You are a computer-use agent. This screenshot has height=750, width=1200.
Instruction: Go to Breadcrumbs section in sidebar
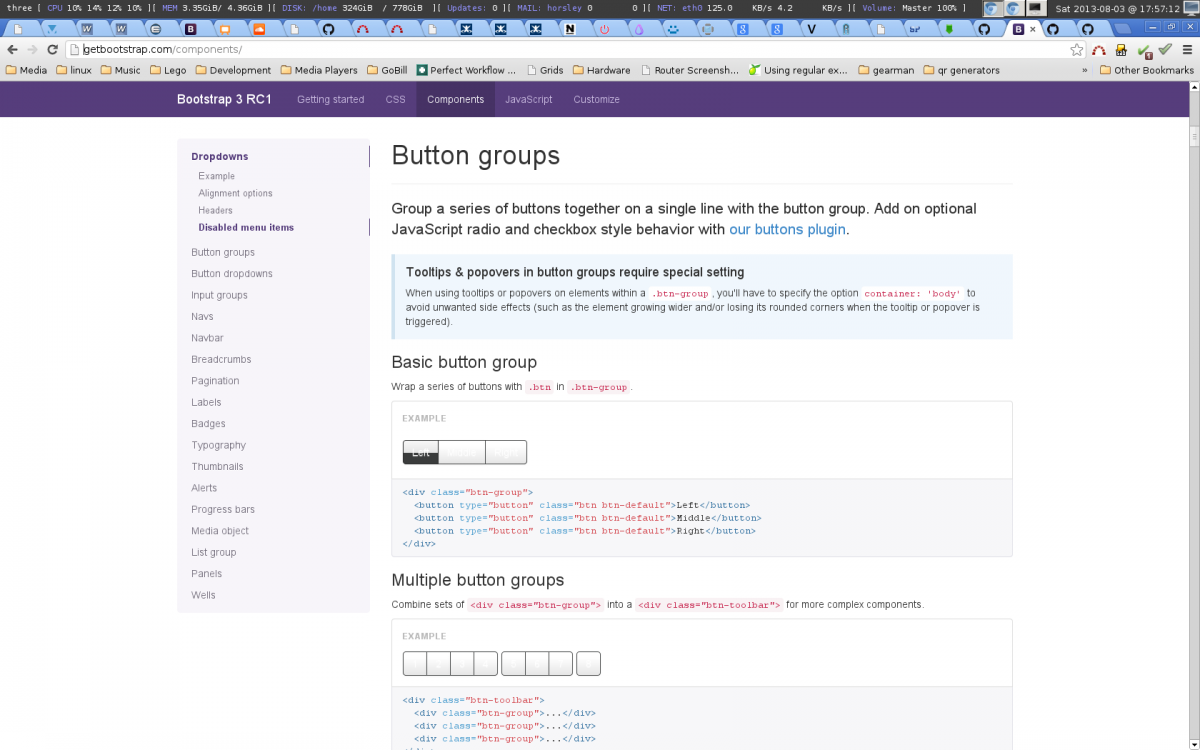click(221, 359)
